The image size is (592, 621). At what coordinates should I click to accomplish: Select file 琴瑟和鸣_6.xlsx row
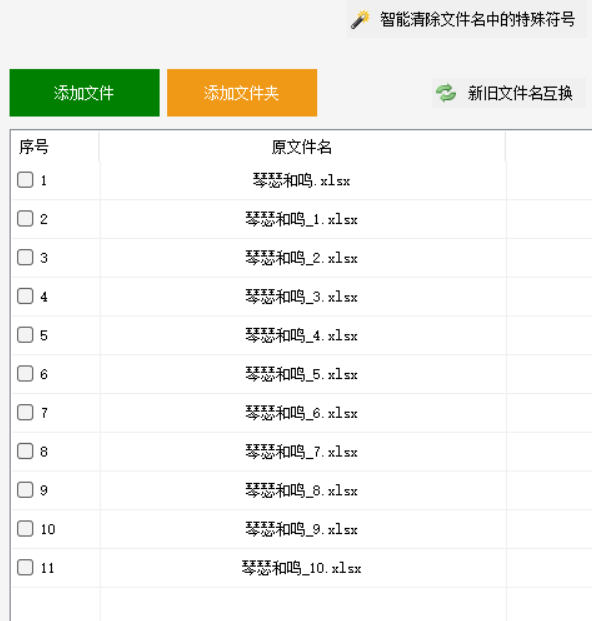(x=302, y=413)
